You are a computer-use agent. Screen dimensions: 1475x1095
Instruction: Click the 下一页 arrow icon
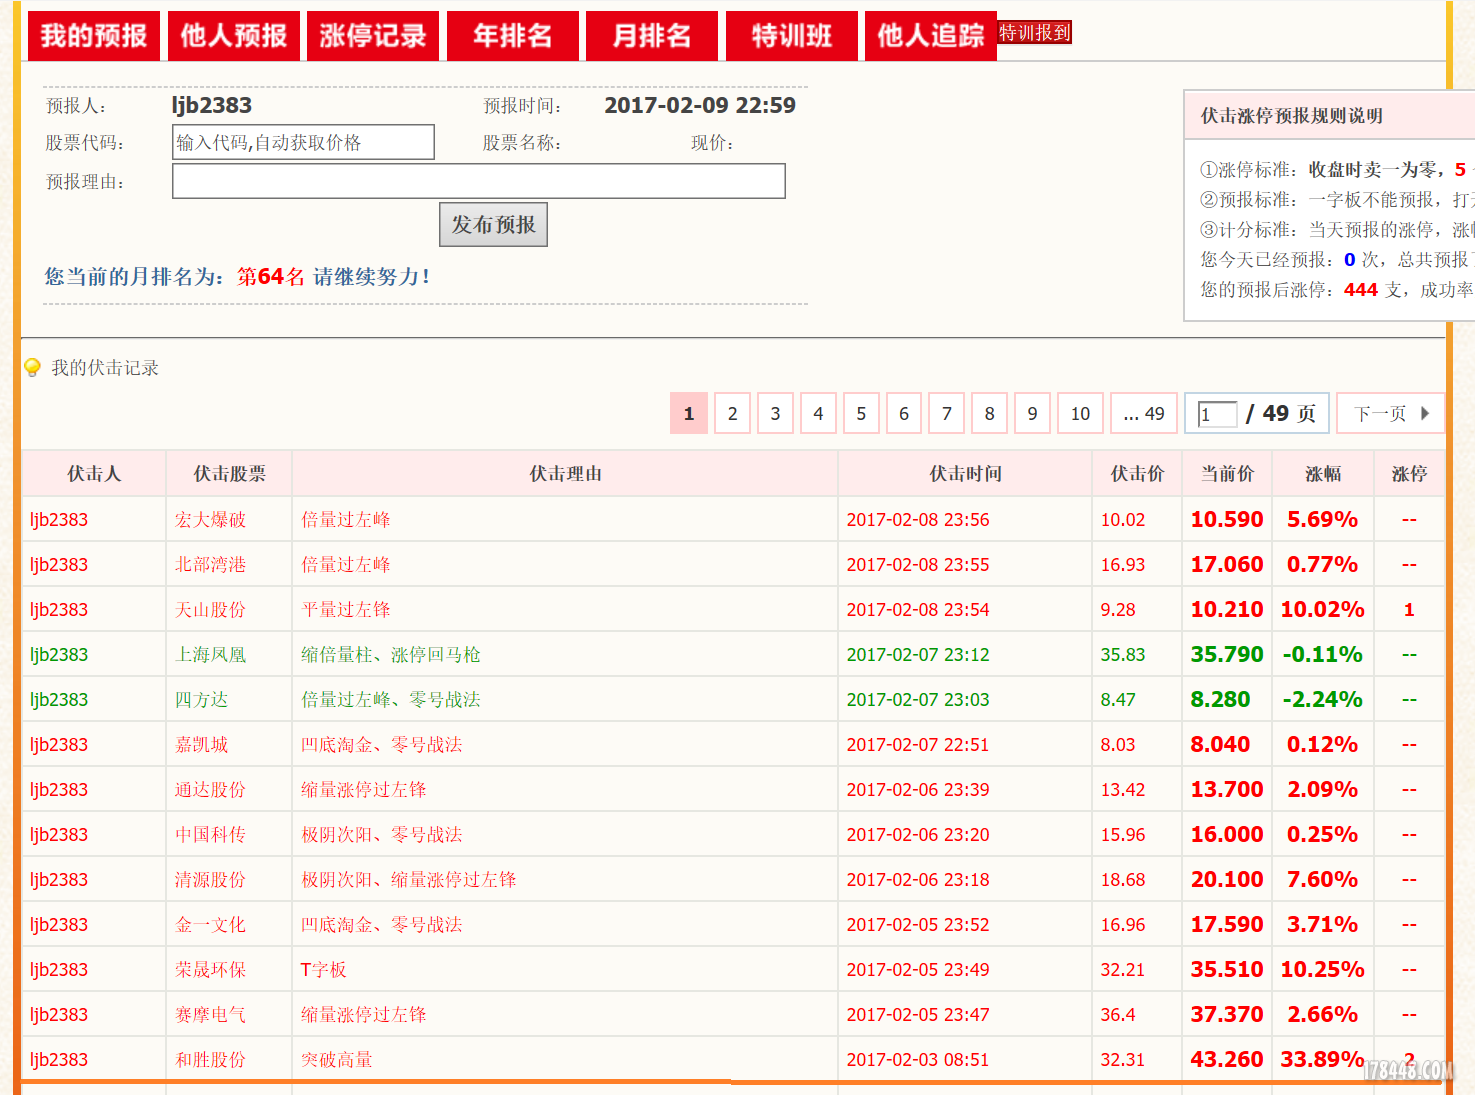click(1424, 413)
